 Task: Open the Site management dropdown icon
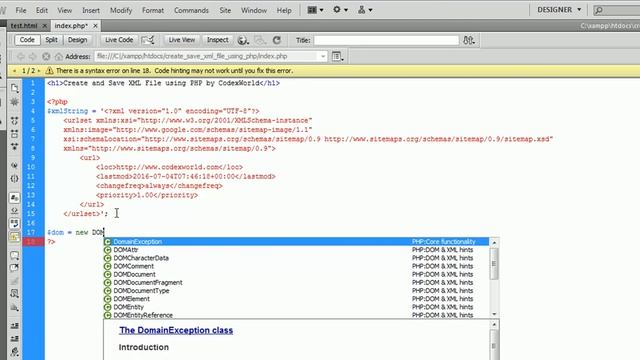click(x=365, y=10)
